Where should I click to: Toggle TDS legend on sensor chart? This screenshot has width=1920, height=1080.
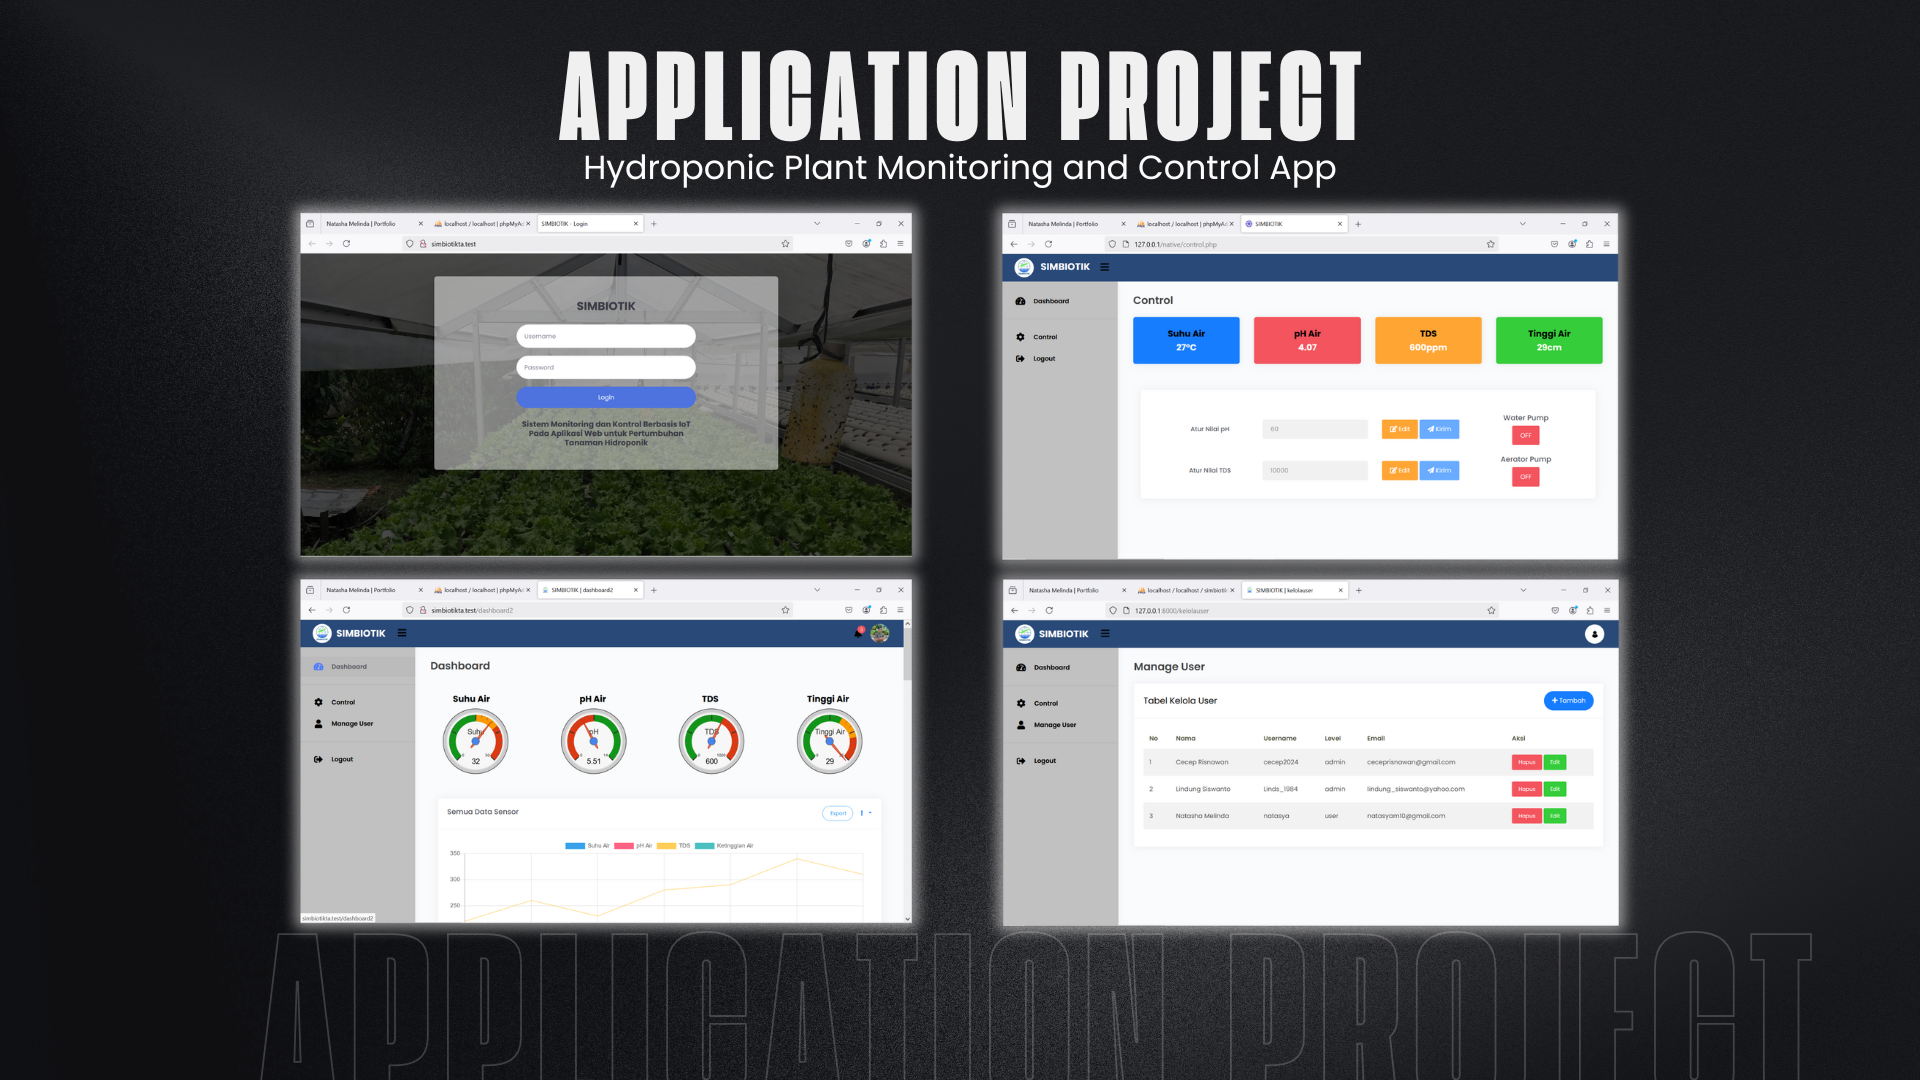673,846
